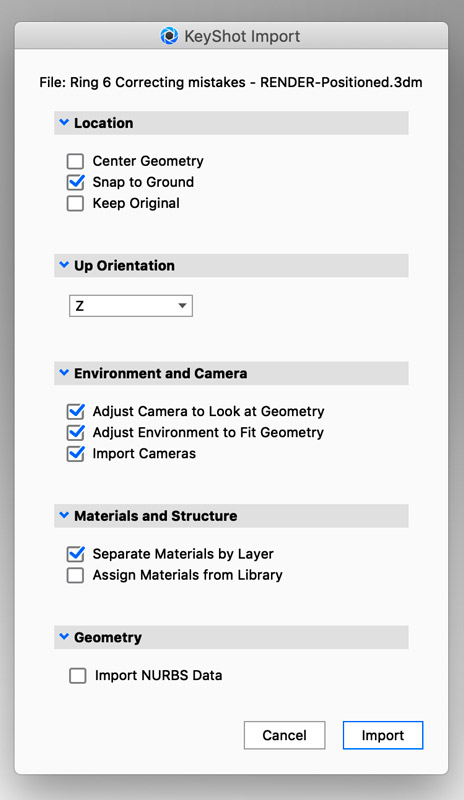Collapse the Geometry section chevron
Image resolution: width=464 pixels, height=800 pixels.
(x=64, y=637)
